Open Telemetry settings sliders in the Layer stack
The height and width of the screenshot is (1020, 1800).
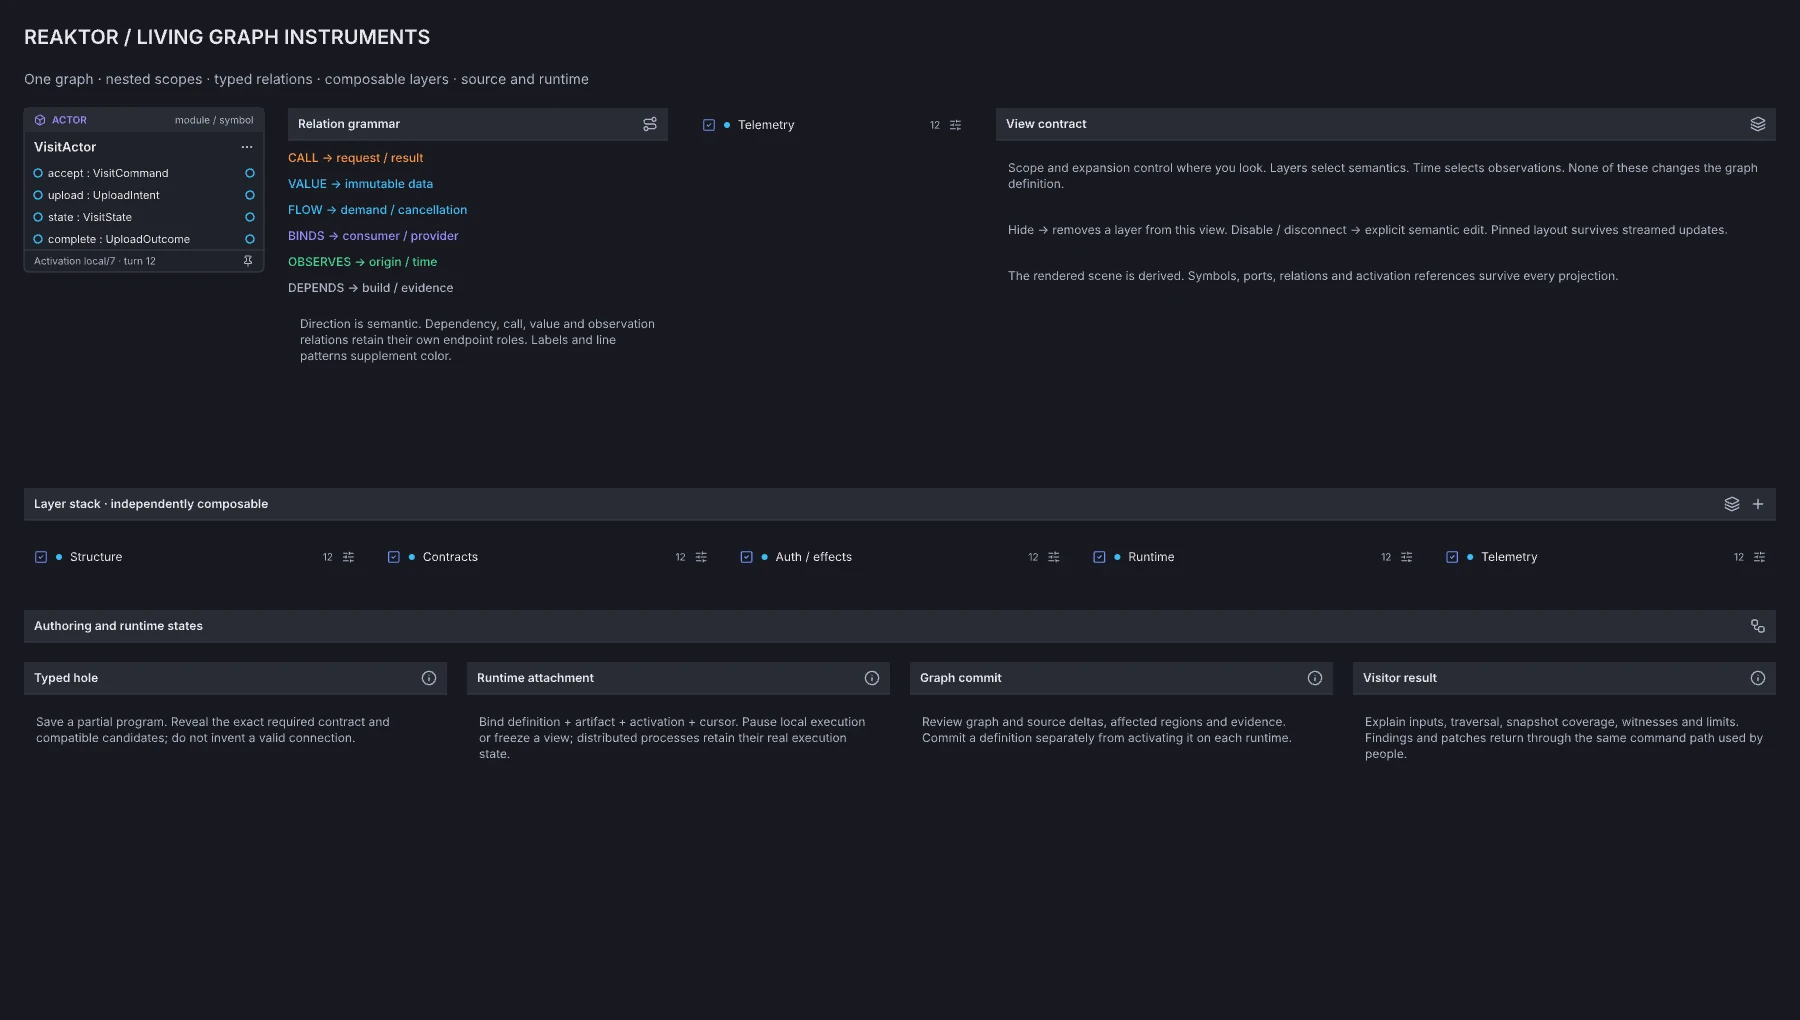[1760, 557]
